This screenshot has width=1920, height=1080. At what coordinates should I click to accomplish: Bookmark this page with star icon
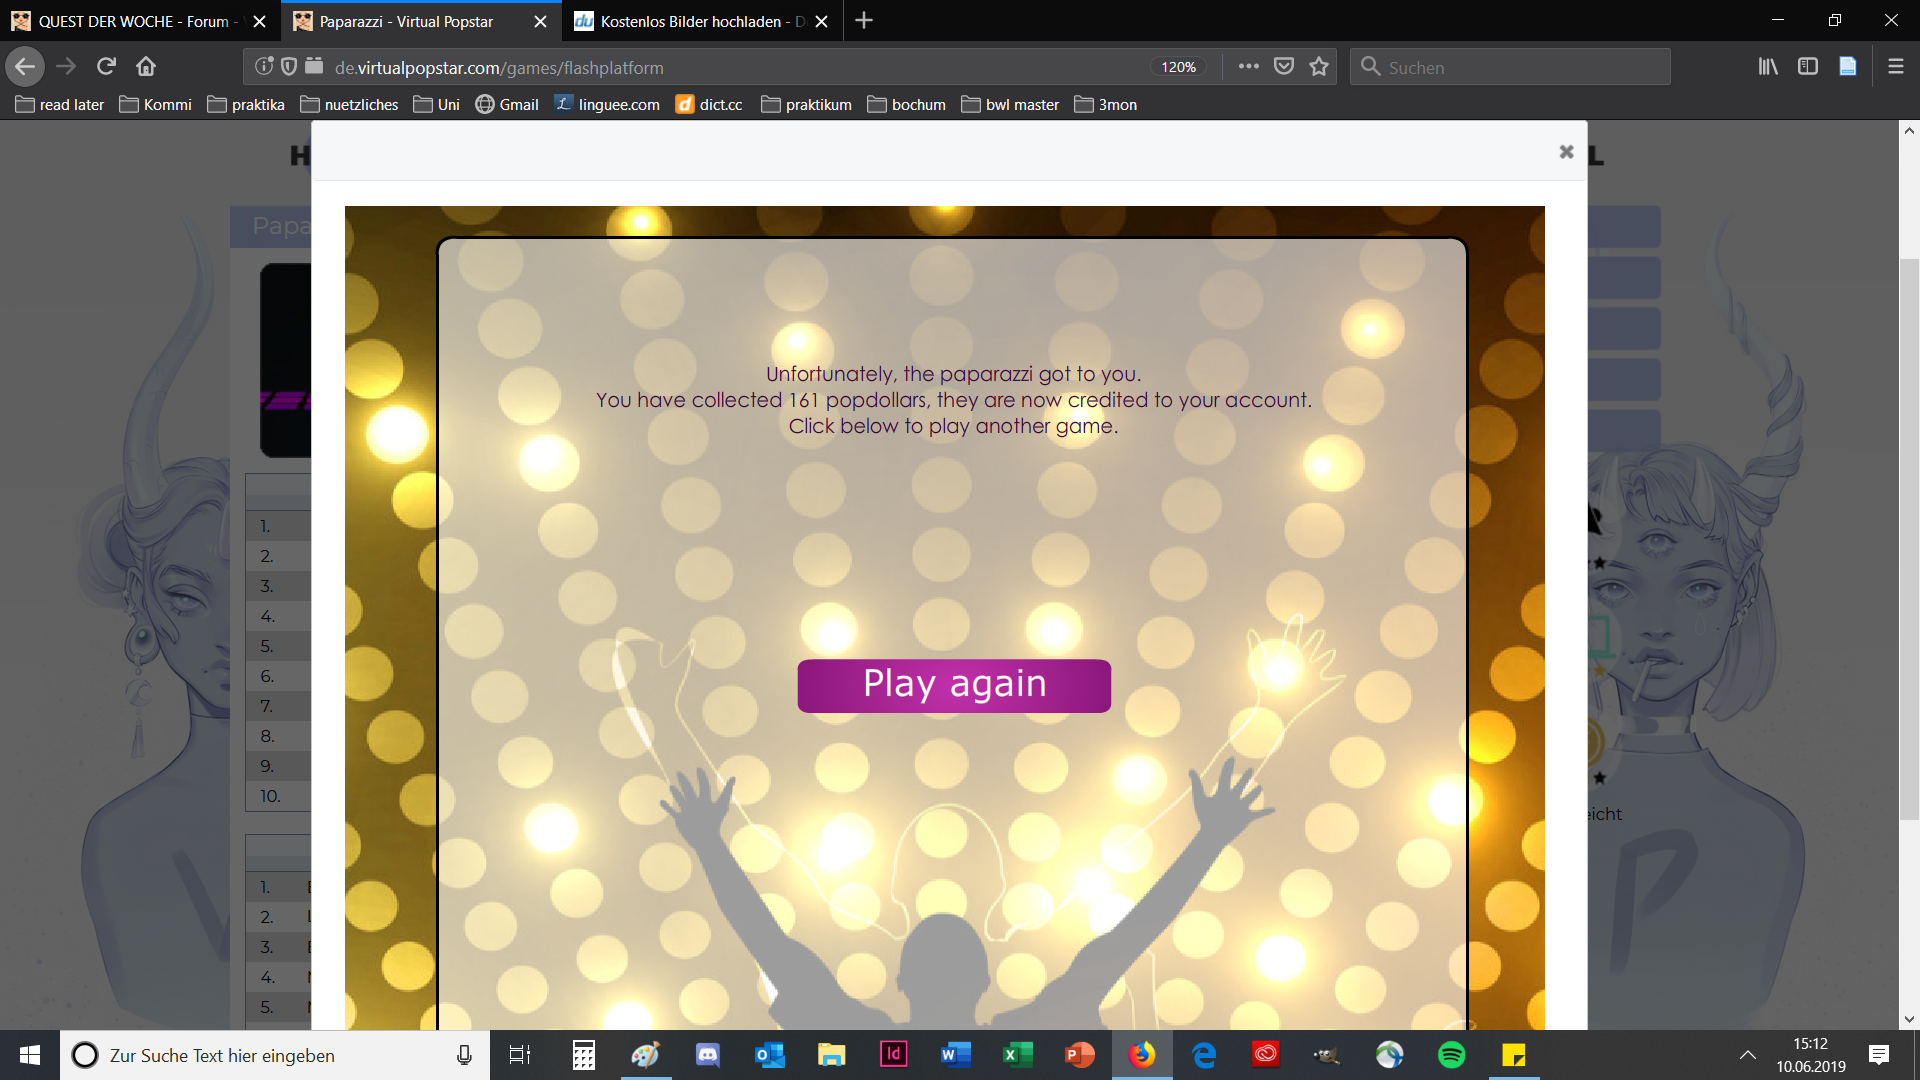coord(1319,67)
